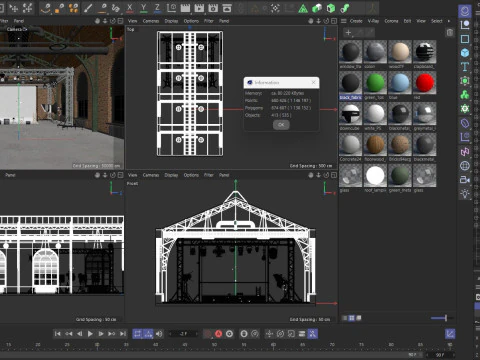Enable Z axis lock in top toolbar
Image resolution: width=480 pixels, height=360 pixels.
[157, 8]
